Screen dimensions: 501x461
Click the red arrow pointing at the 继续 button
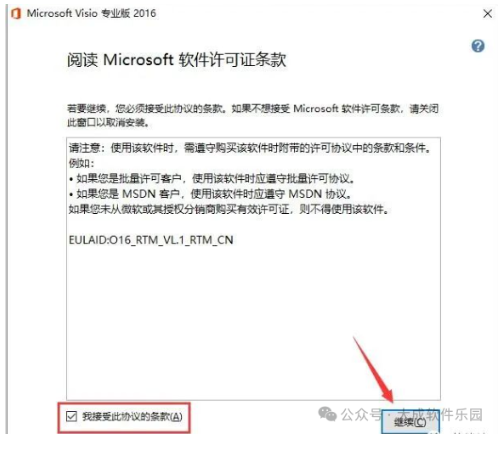point(373,369)
